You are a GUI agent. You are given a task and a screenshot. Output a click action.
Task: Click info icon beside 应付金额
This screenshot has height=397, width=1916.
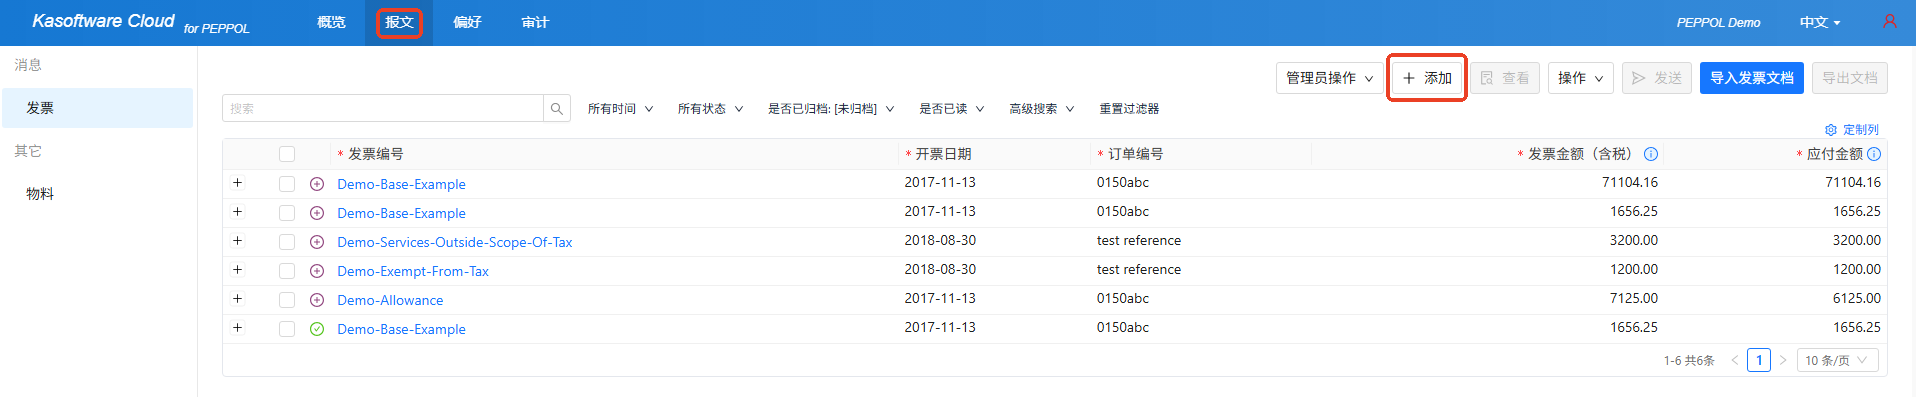[x=1874, y=154]
